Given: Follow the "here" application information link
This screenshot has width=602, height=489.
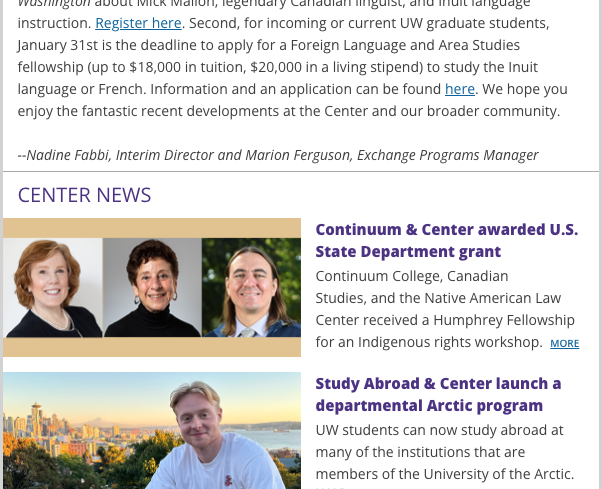Looking at the screenshot, I should [460, 89].
